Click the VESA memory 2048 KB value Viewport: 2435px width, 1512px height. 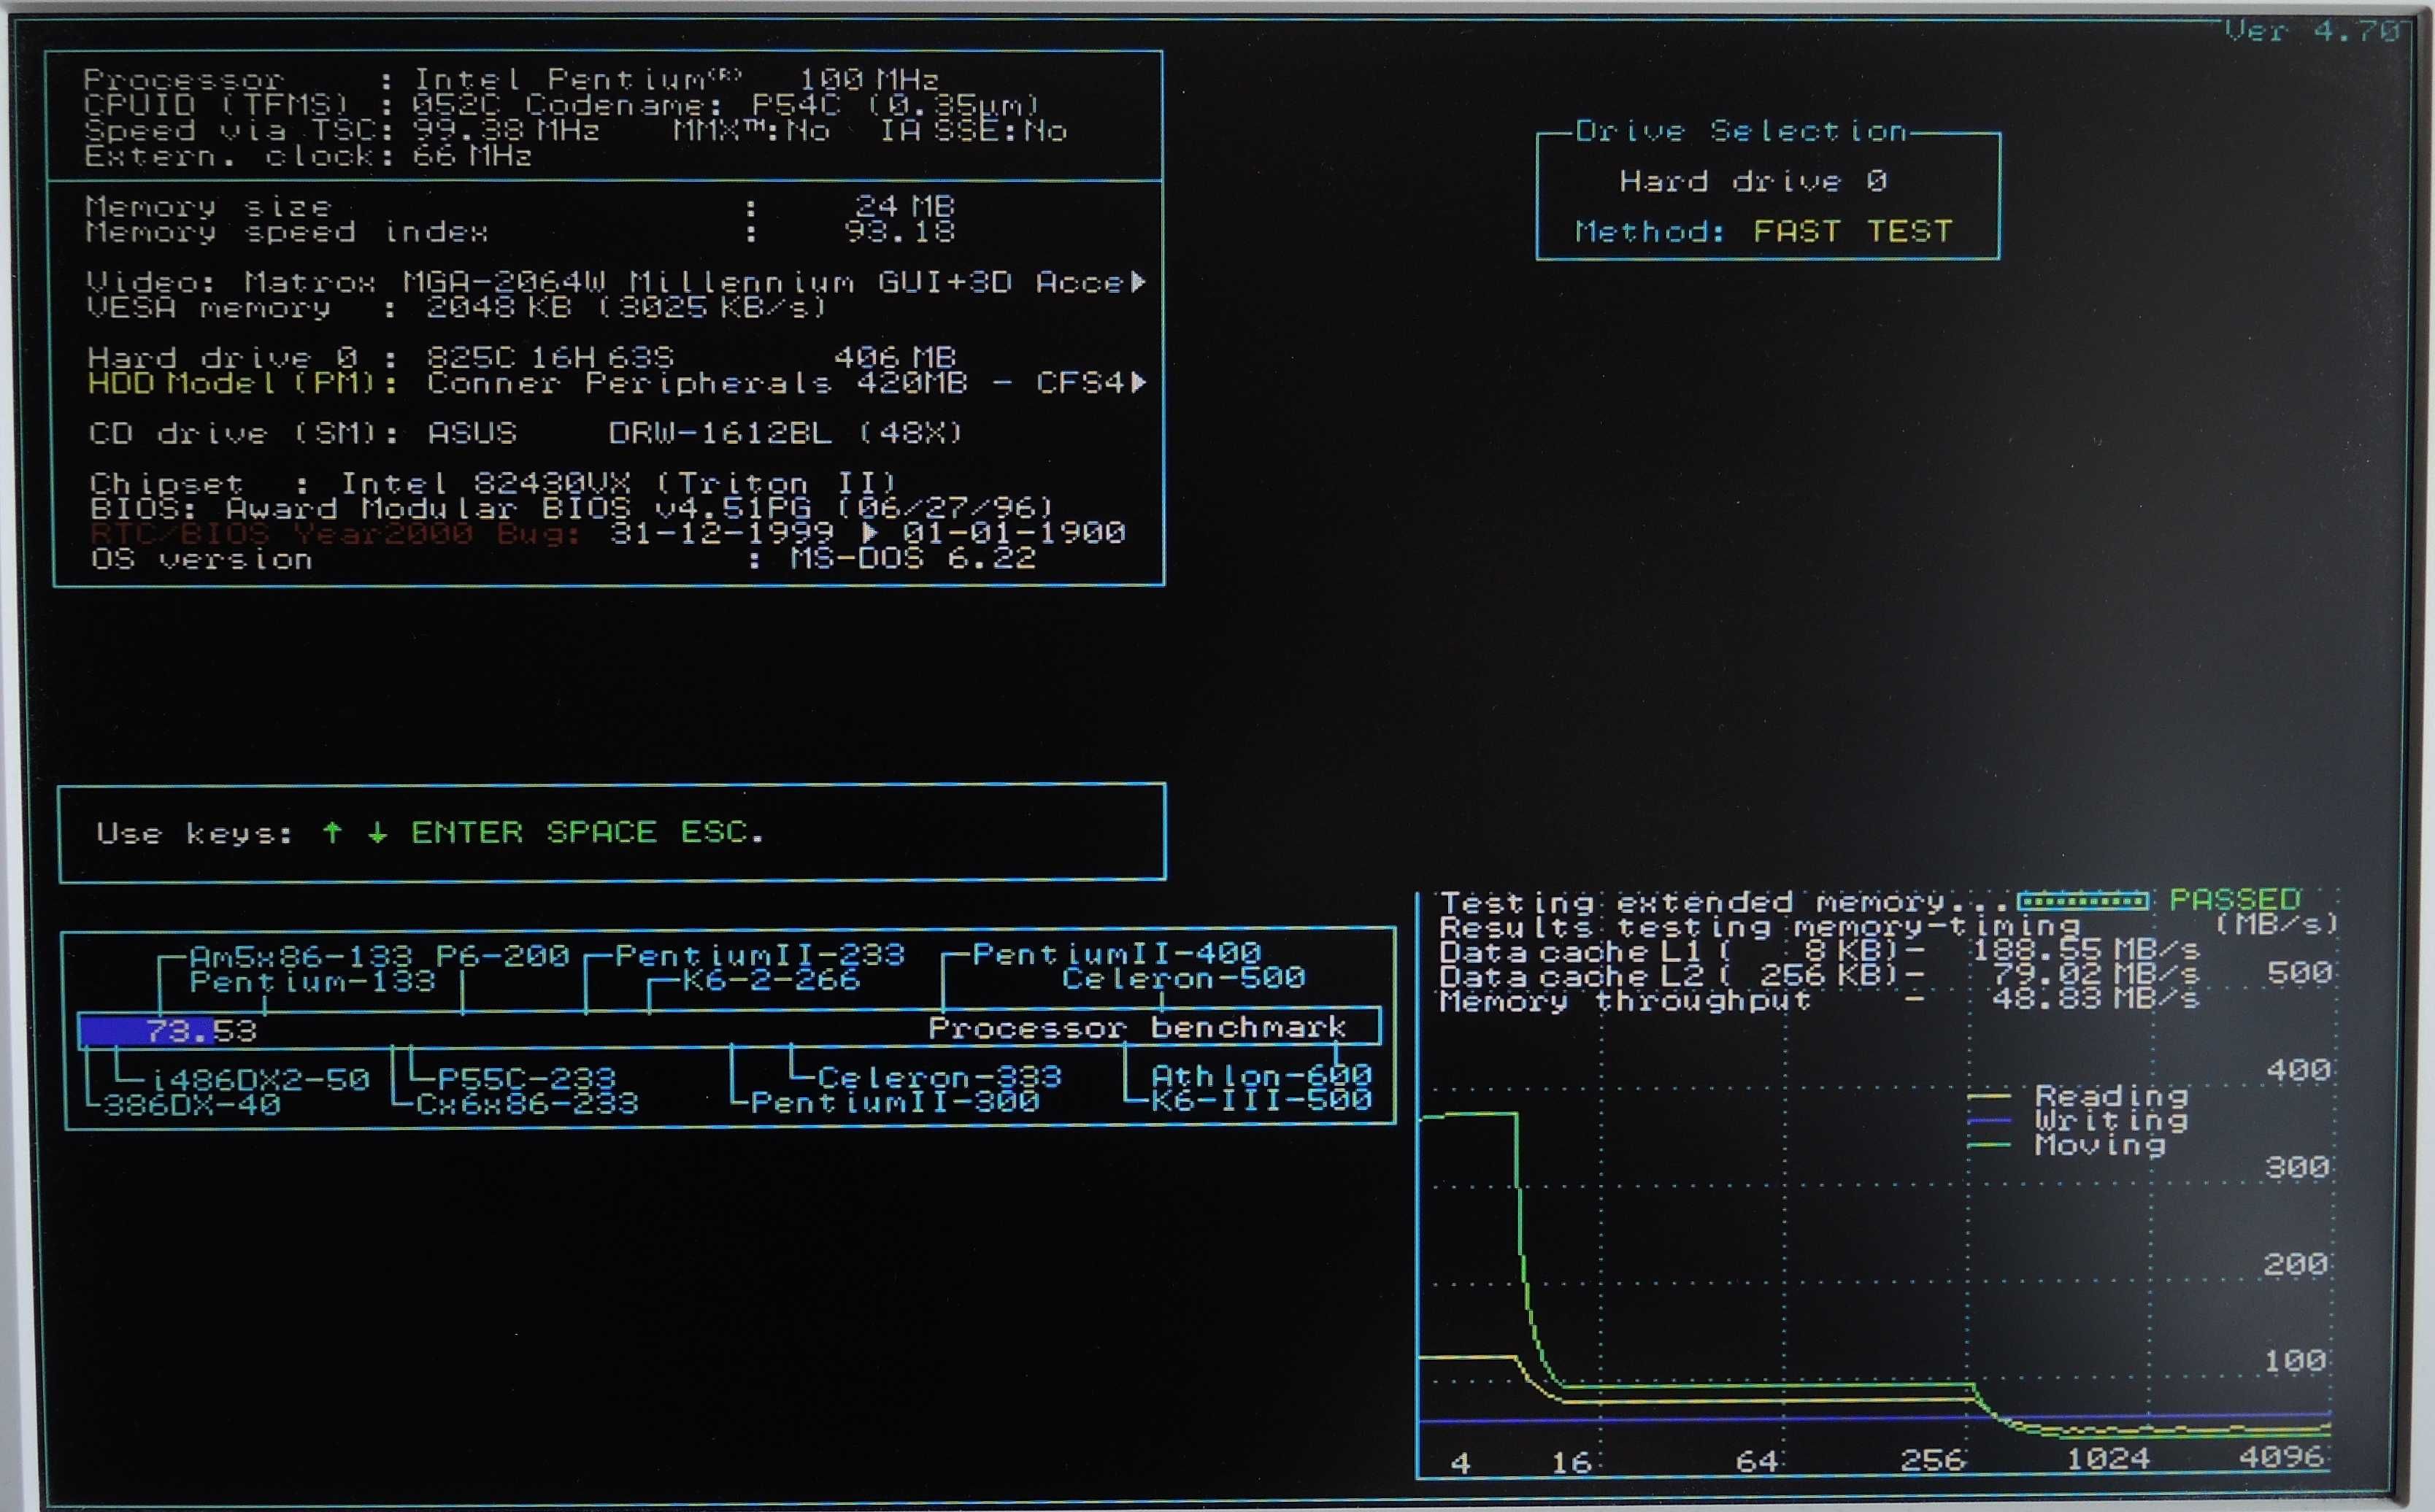[499, 307]
